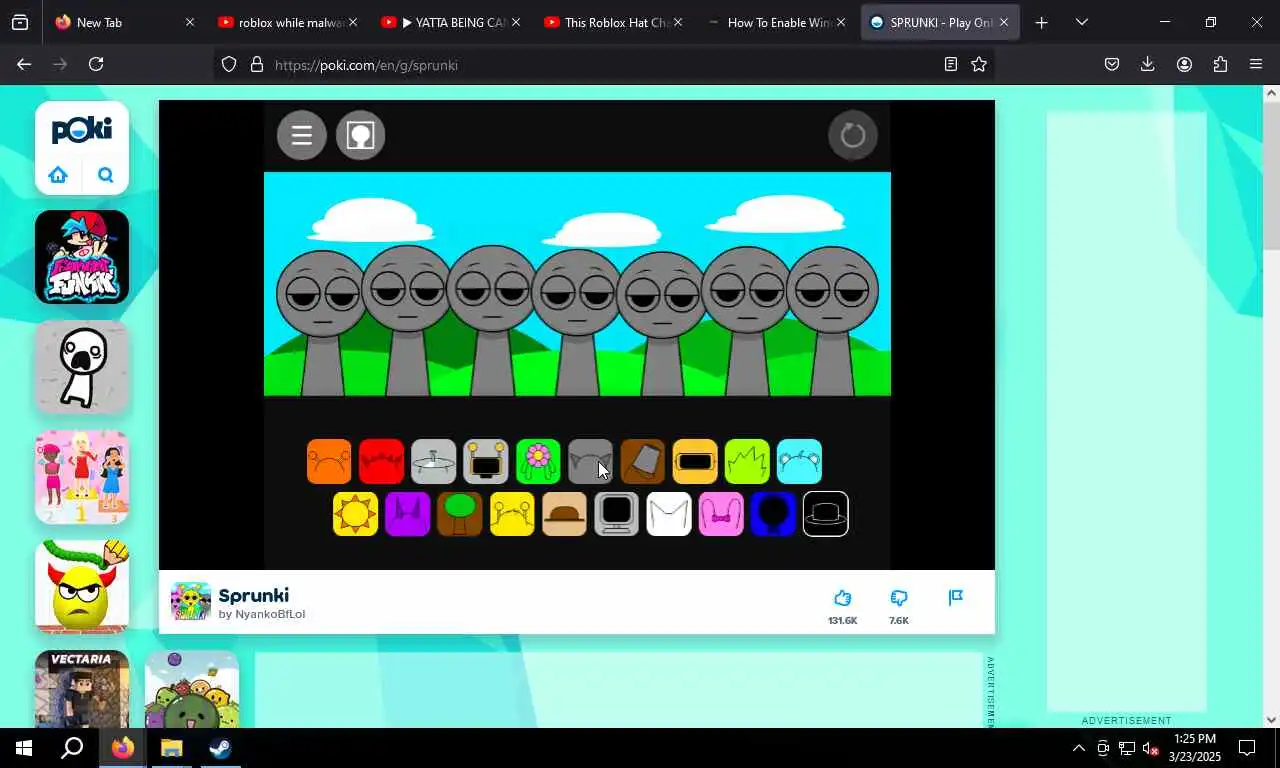
Task: Select the tan brown-hat character icon
Action: click(x=564, y=514)
